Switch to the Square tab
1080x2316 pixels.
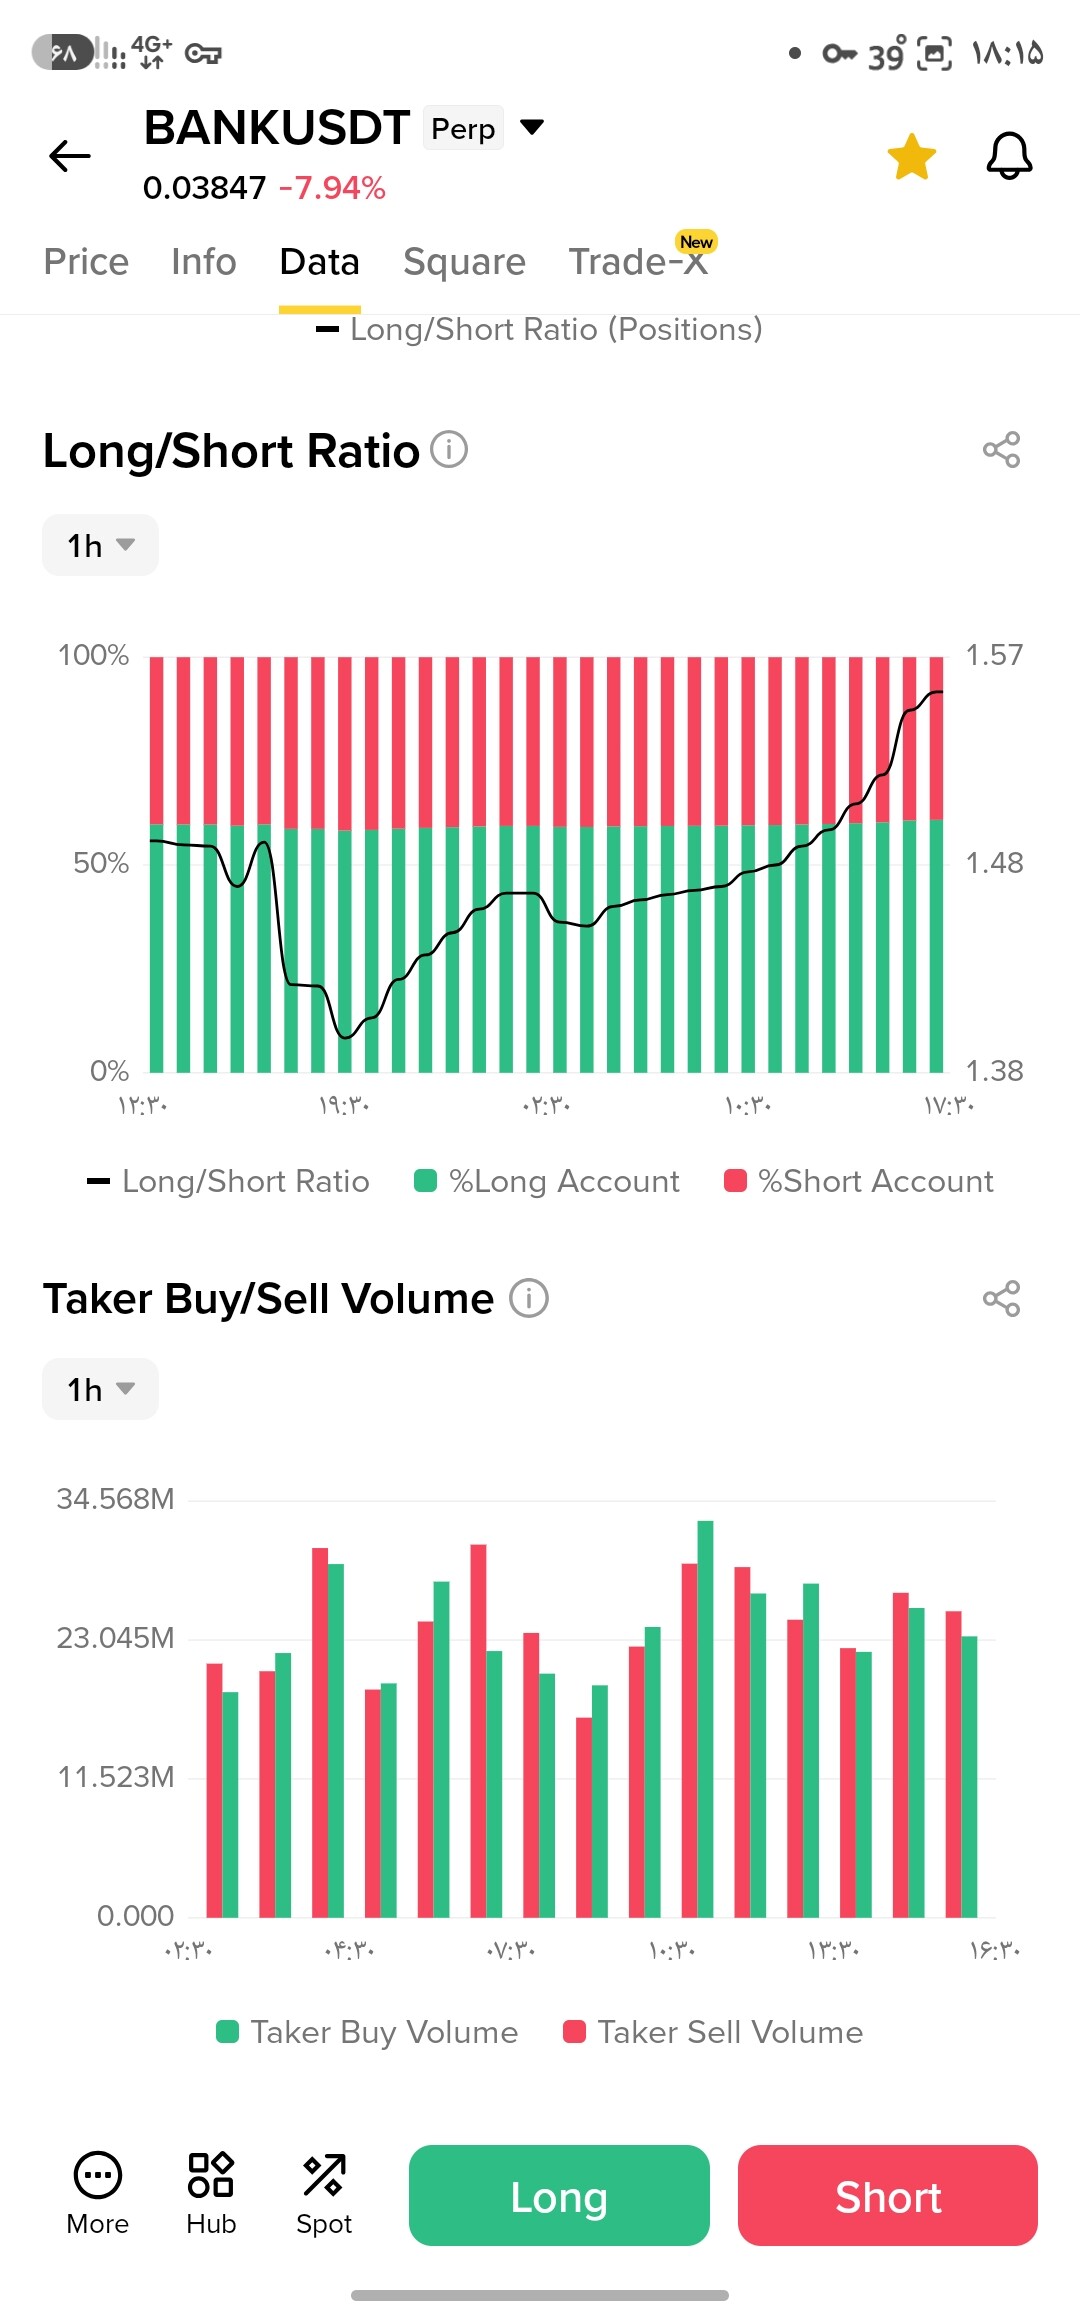coord(464,262)
